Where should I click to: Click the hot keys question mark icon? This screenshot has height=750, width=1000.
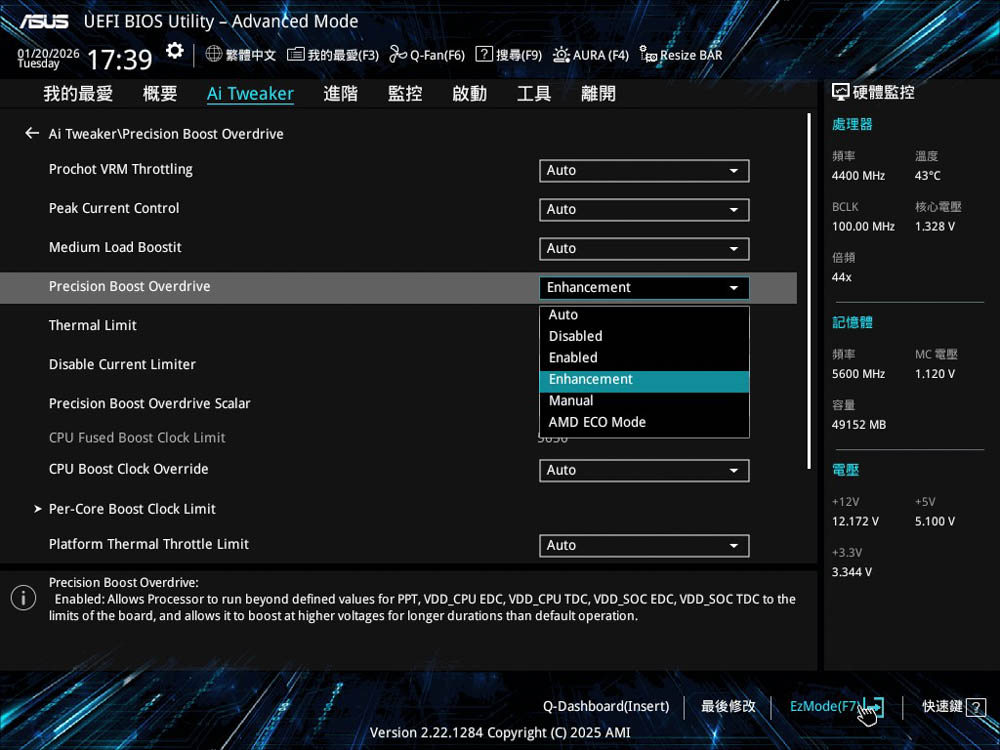[976, 707]
